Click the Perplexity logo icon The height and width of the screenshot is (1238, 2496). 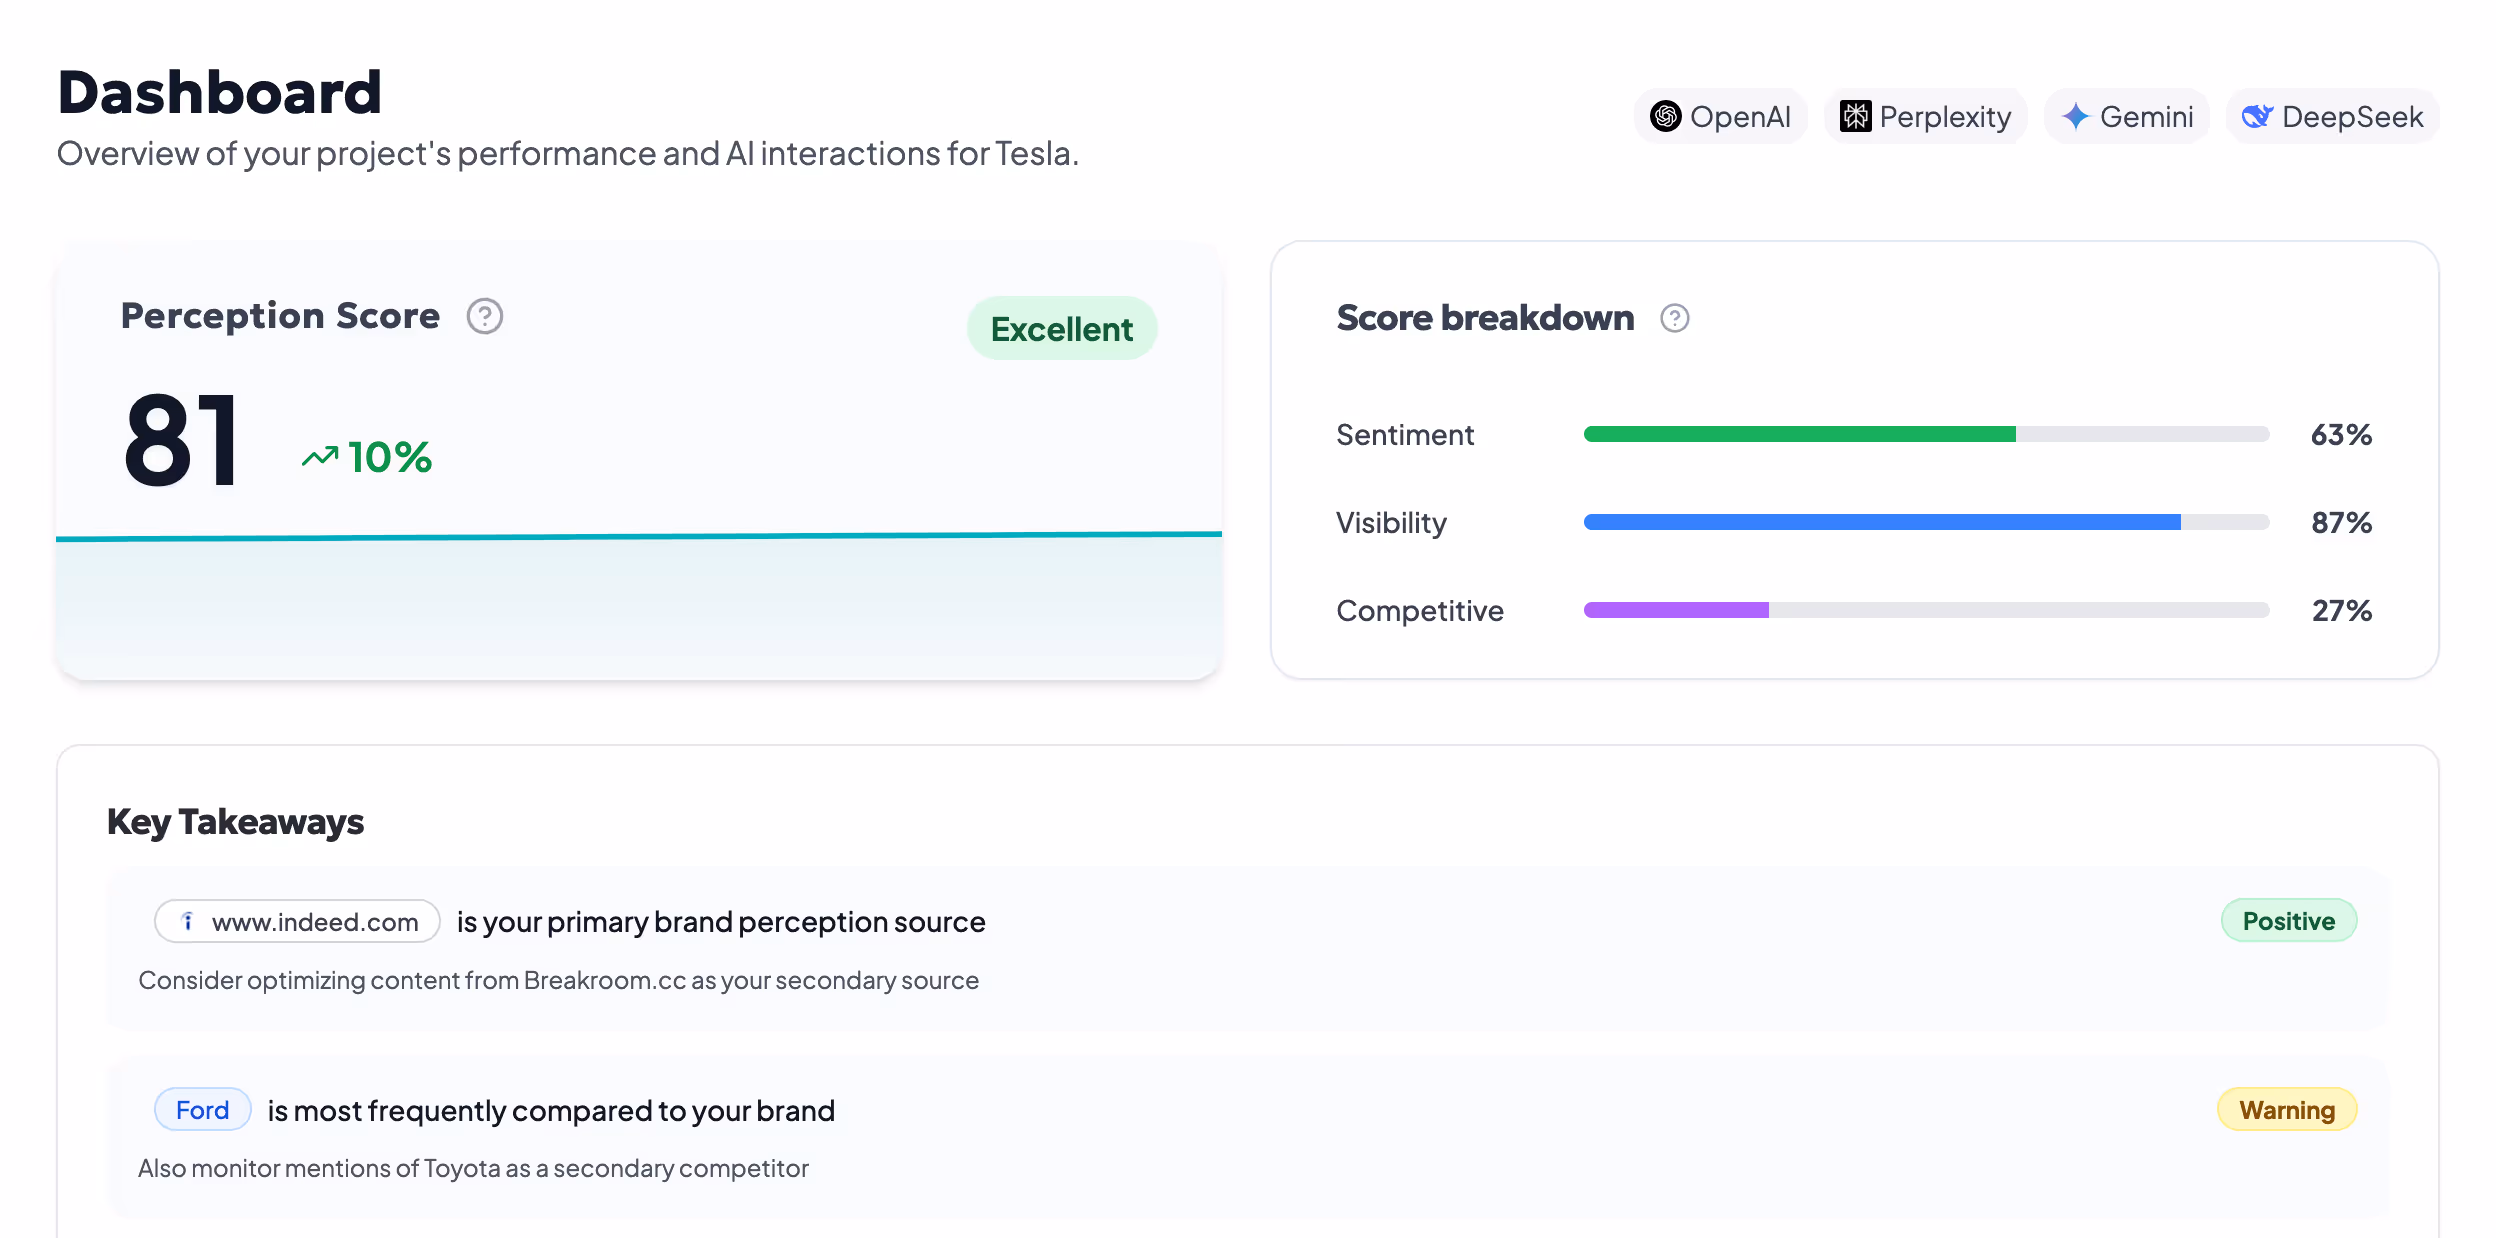[1855, 117]
